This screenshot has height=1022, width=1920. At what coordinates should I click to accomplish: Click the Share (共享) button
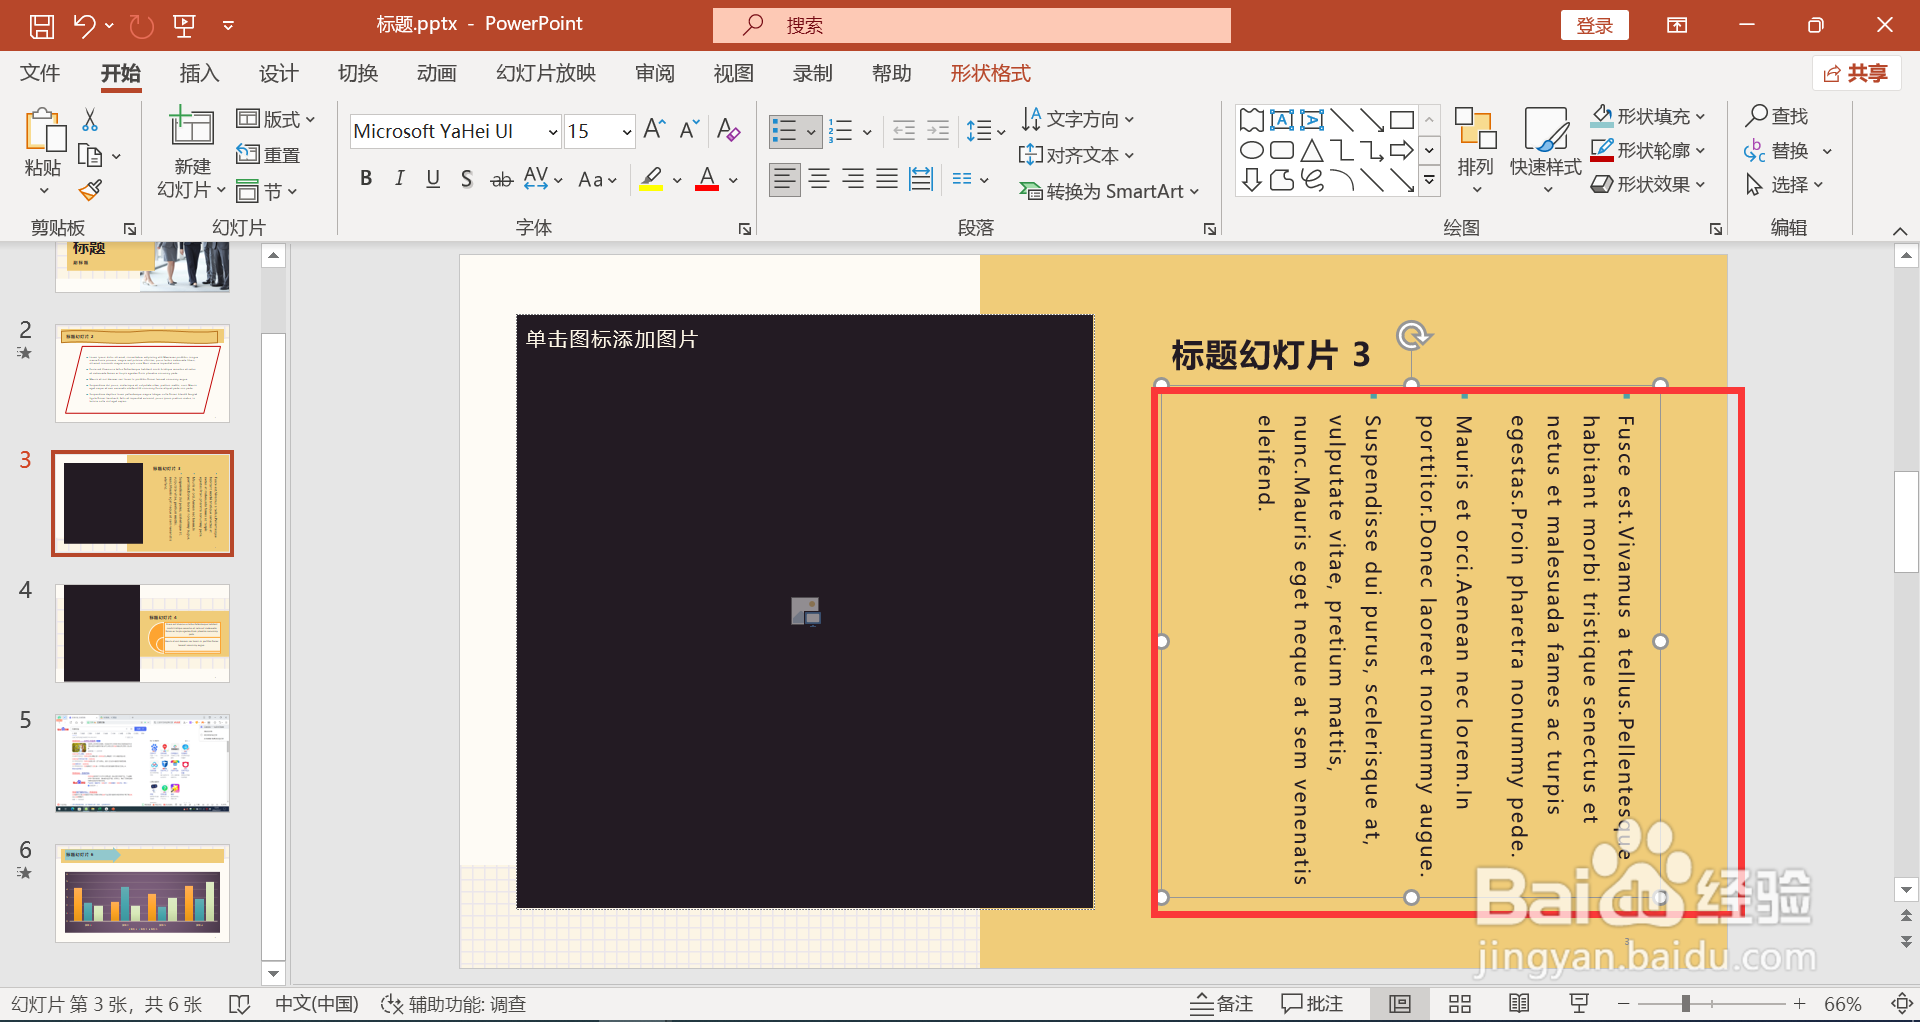(1856, 73)
